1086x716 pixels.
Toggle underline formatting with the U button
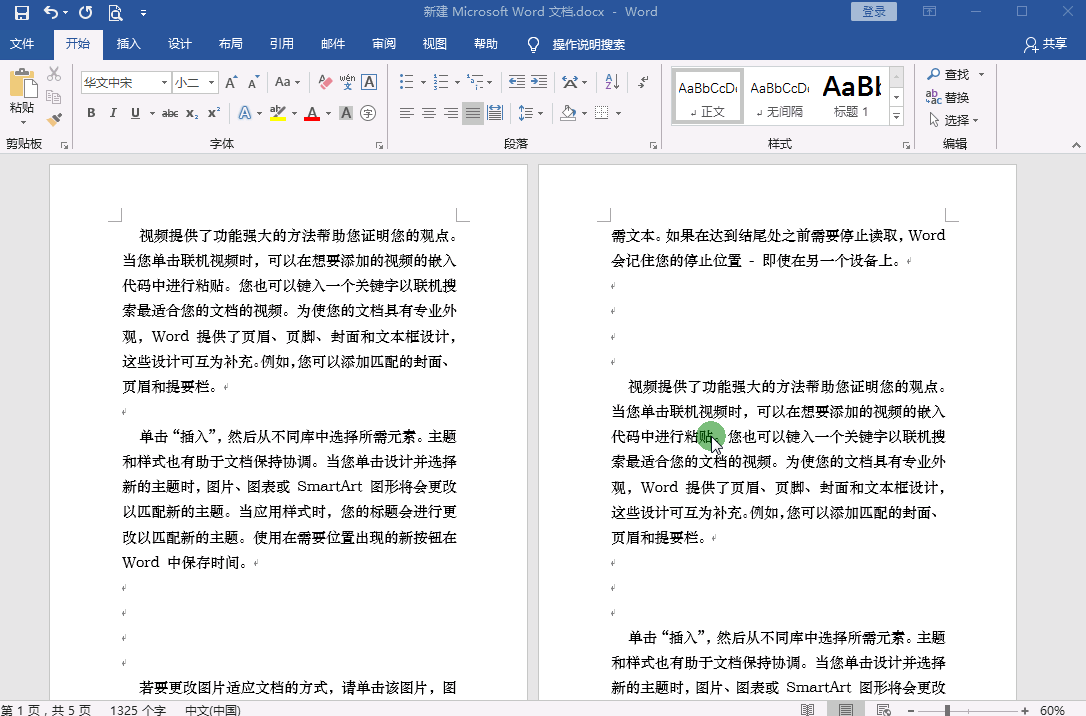click(135, 113)
